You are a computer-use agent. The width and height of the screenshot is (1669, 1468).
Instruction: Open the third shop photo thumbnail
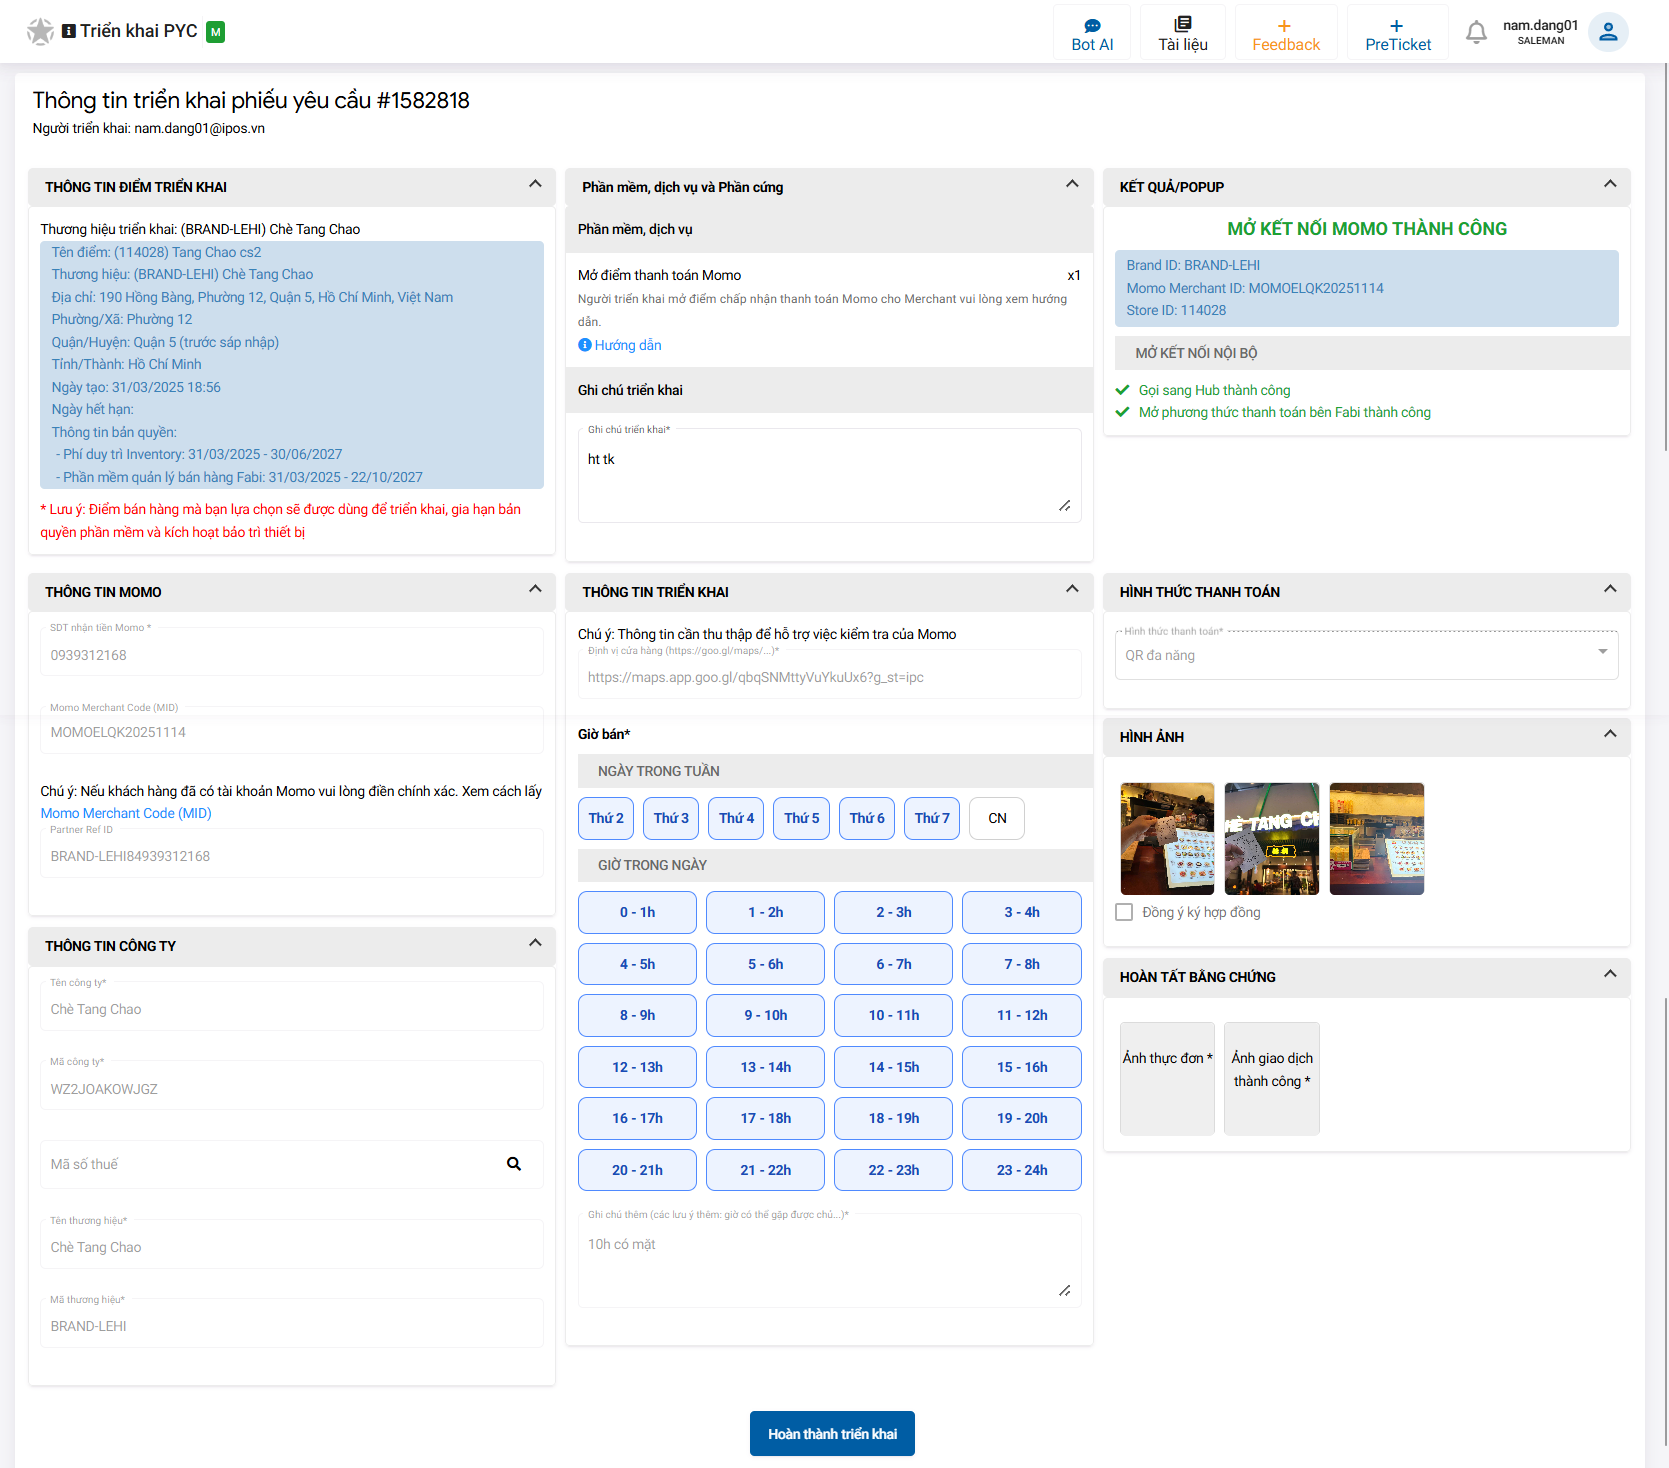(x=1377, y=839)
